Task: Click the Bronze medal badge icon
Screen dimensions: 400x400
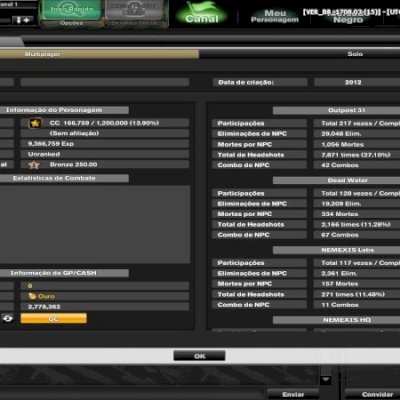Action: click(34, 165)
